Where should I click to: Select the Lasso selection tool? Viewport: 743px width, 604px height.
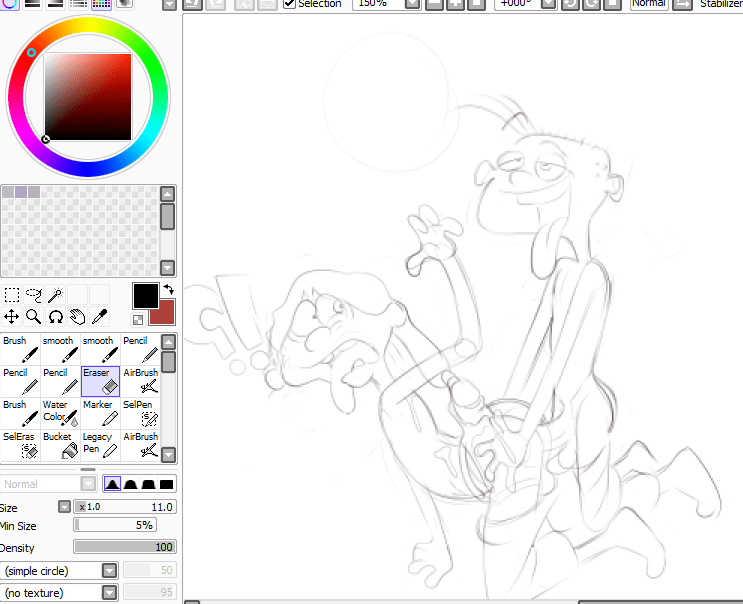(x=34, y=295)
